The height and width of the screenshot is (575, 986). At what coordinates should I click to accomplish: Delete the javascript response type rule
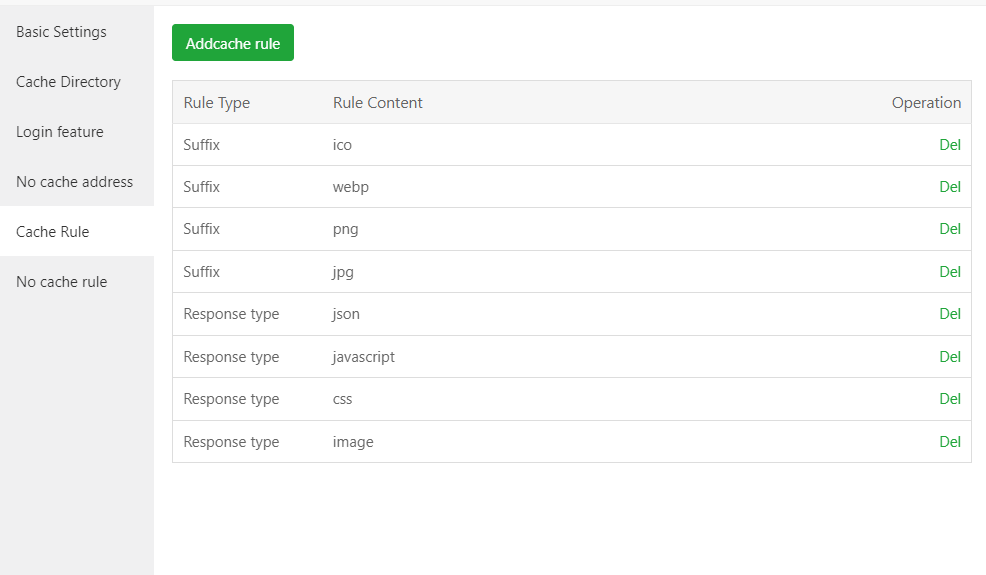(949, 357)
